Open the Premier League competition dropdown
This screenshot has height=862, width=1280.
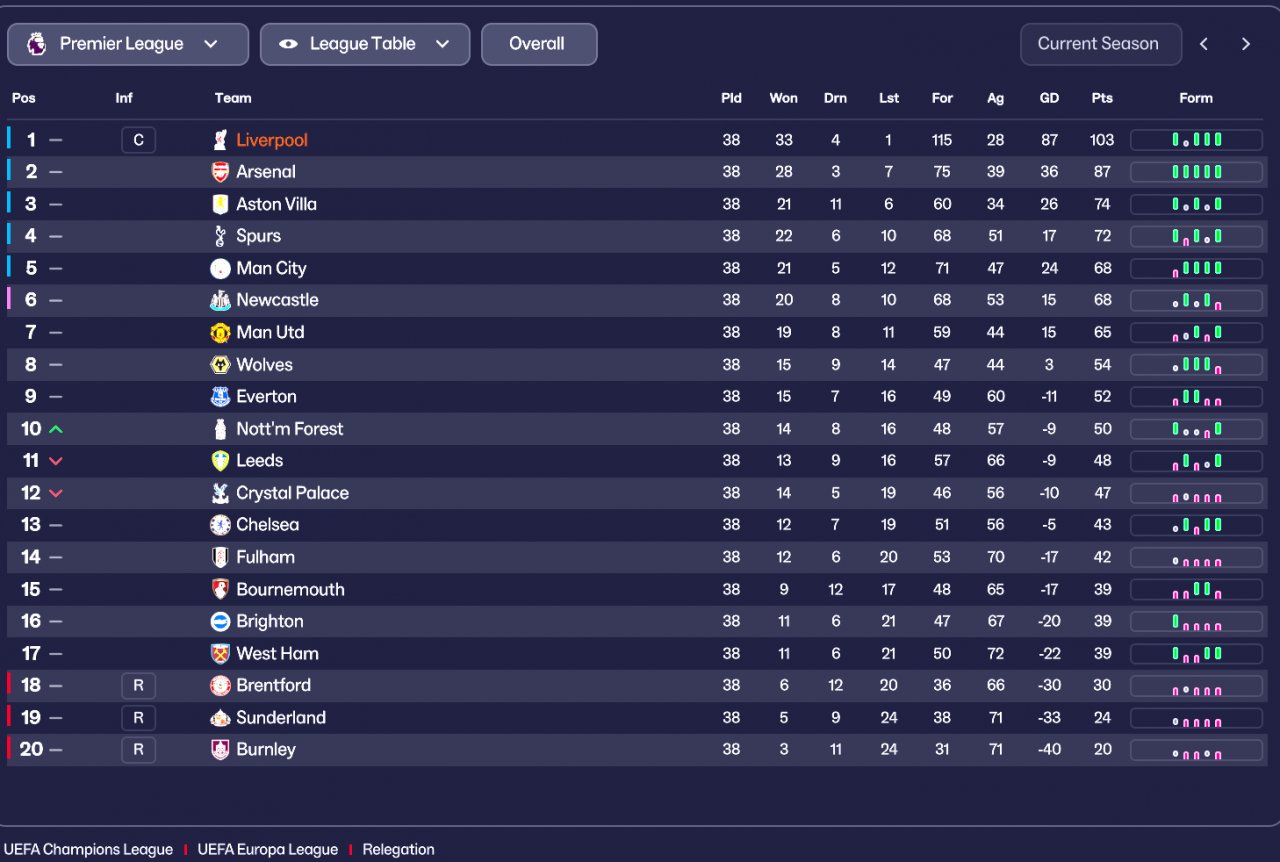[127, 44]
